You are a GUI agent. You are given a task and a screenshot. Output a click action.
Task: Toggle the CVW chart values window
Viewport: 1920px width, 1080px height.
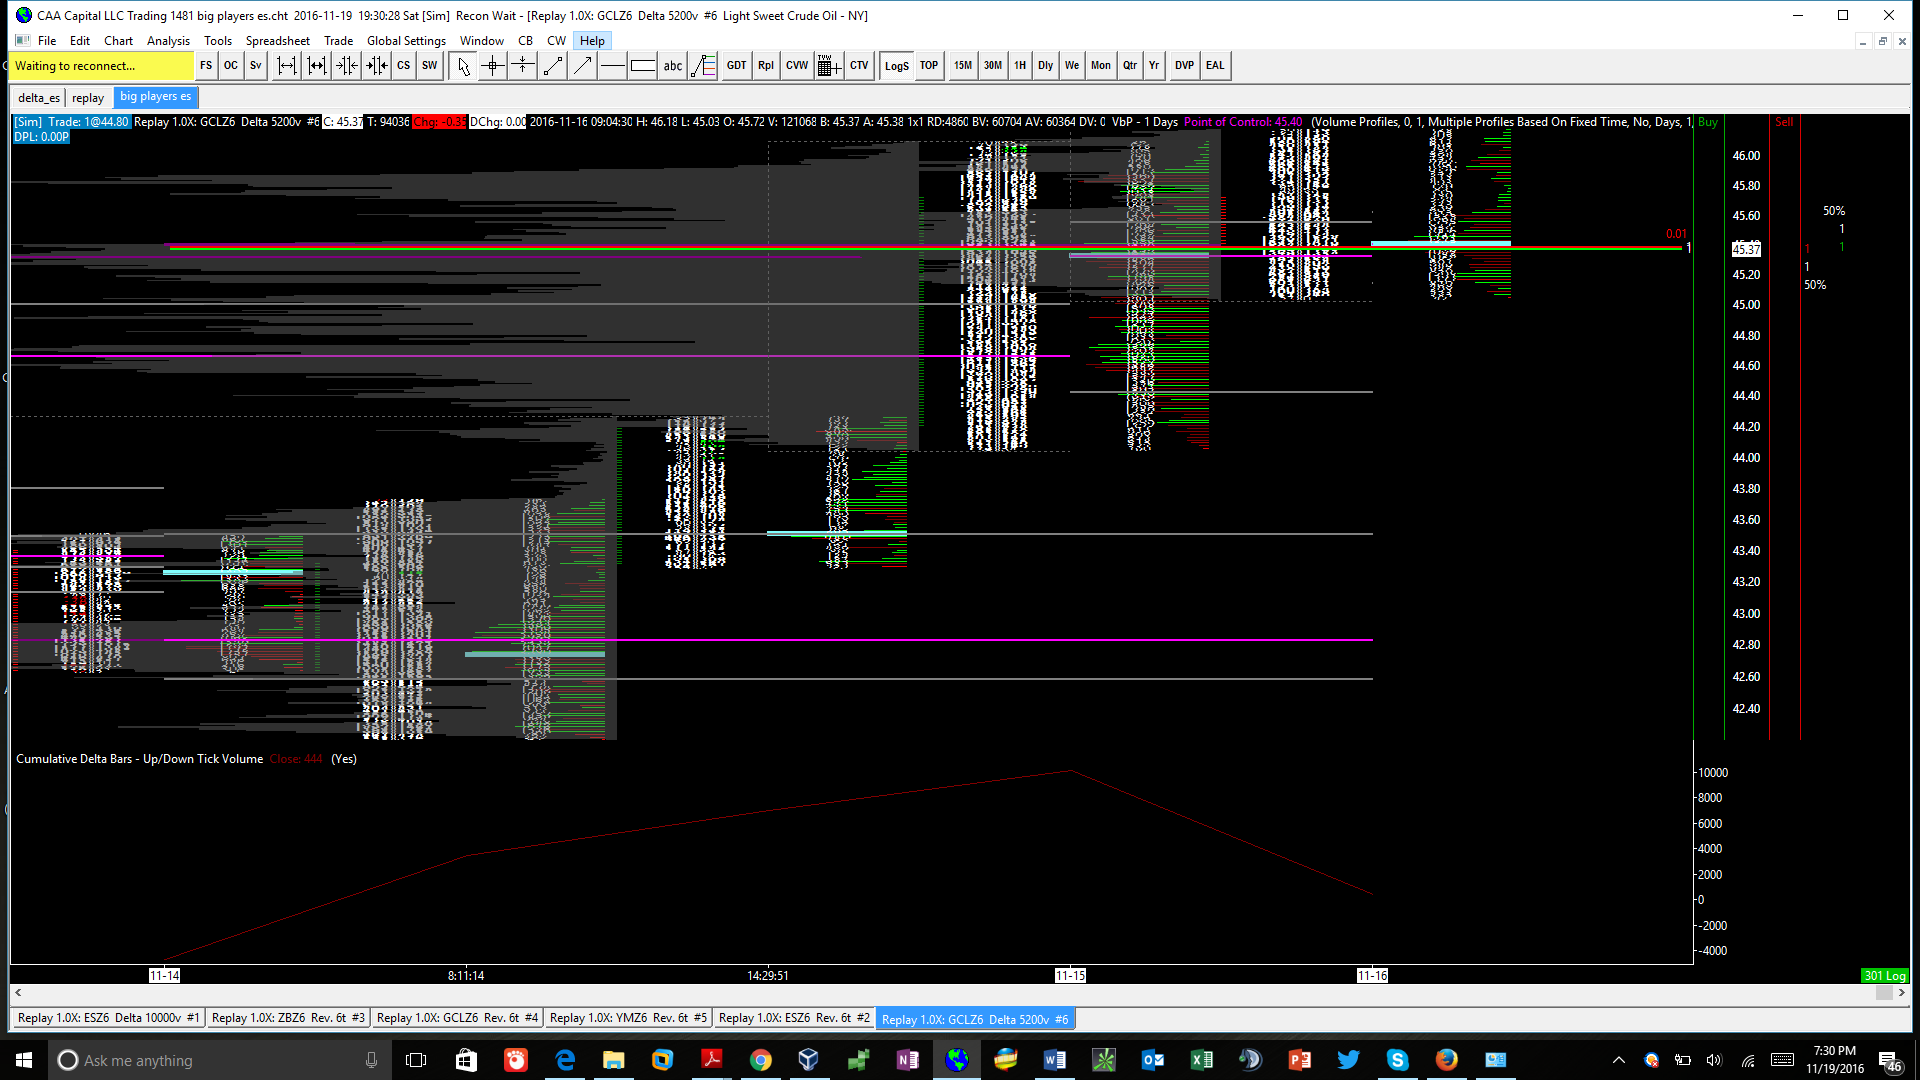[797, 66]
